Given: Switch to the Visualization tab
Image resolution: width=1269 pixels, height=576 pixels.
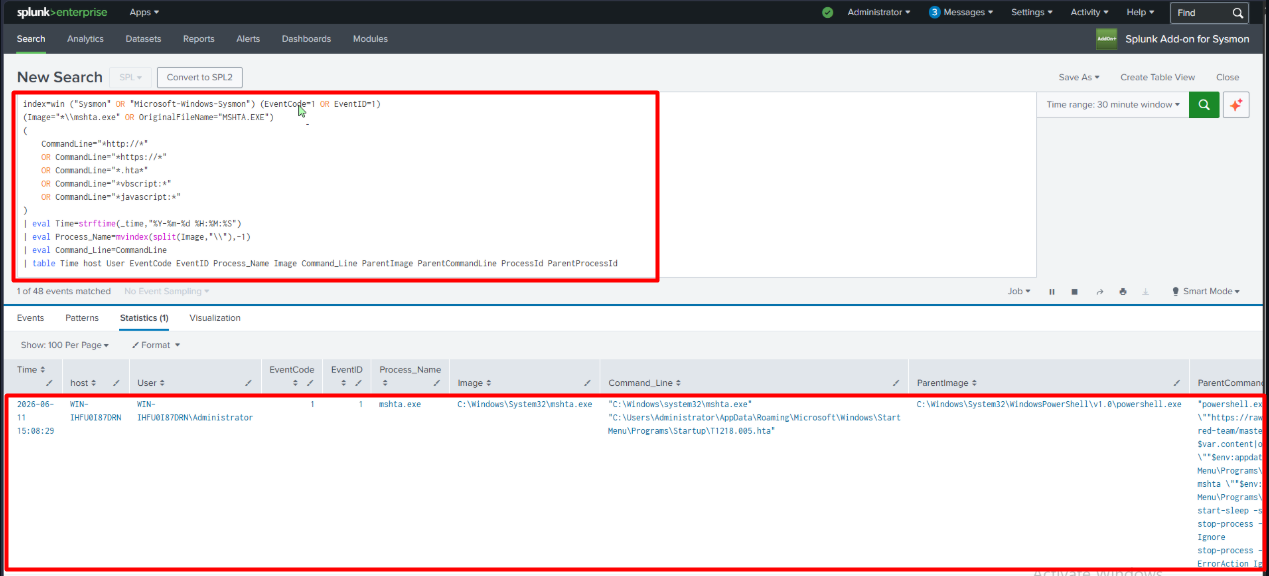Looking at the screenshot, I should point(215,318).
